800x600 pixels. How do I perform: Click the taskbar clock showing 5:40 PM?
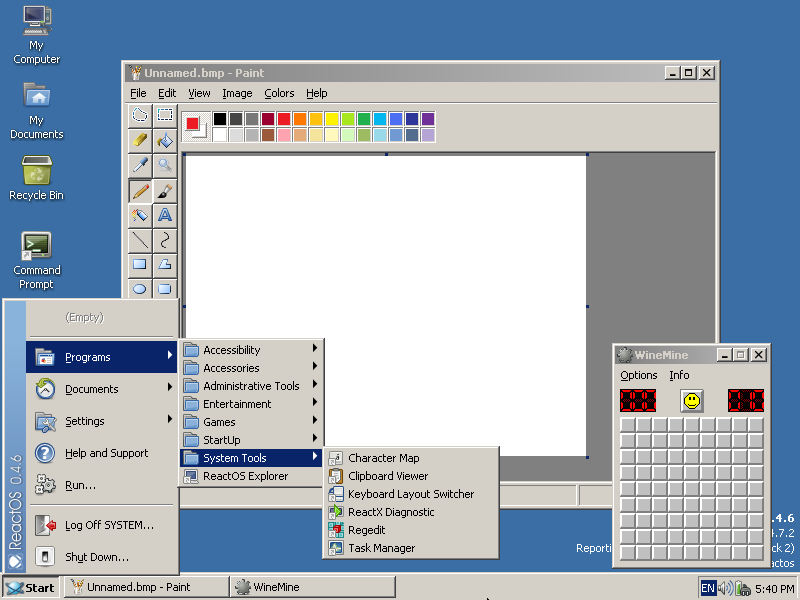click(774, 589)
